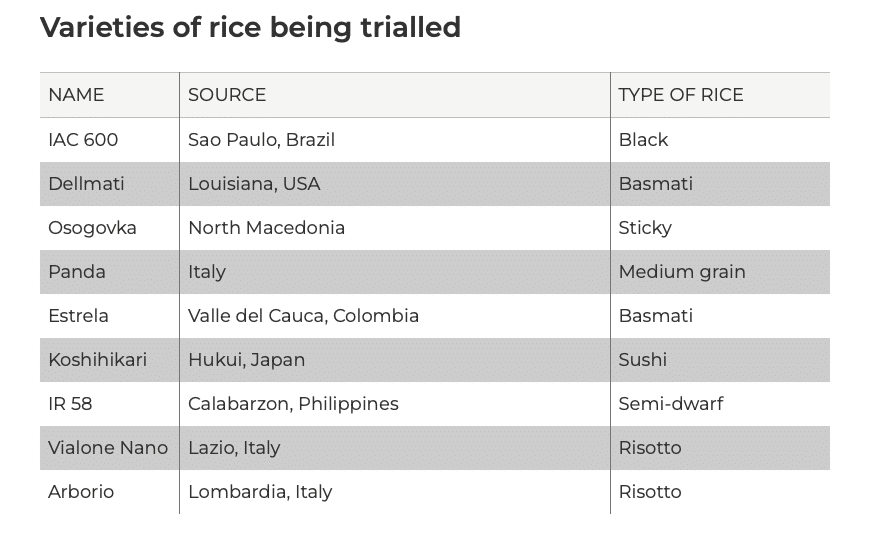Select the Vialone Nano cell
886x552 pixels.
pyautogui.click(x=108, y=448)
